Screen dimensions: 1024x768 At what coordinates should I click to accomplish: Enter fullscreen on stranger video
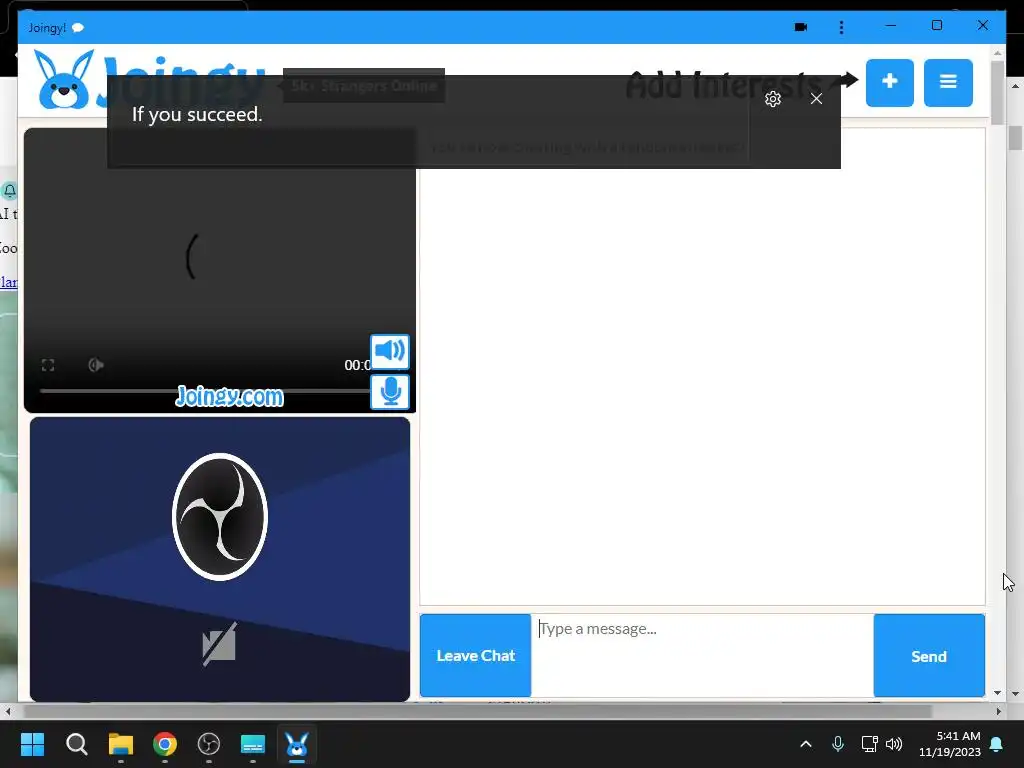(x=48, y=365)
